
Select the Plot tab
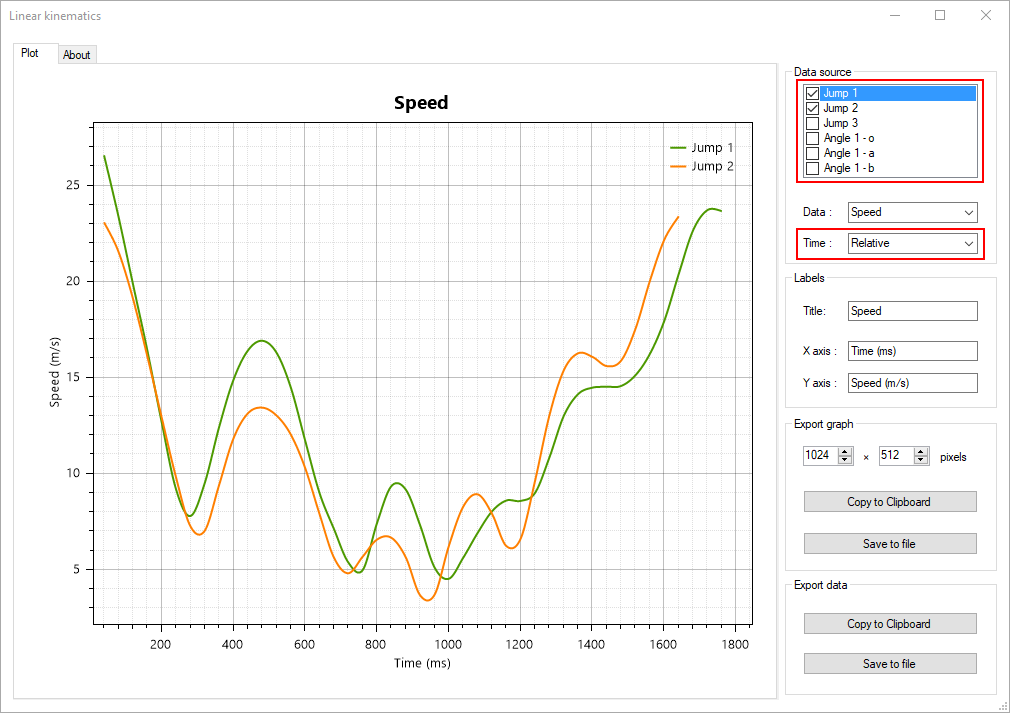pyautogui.click(x=30, y=53)
